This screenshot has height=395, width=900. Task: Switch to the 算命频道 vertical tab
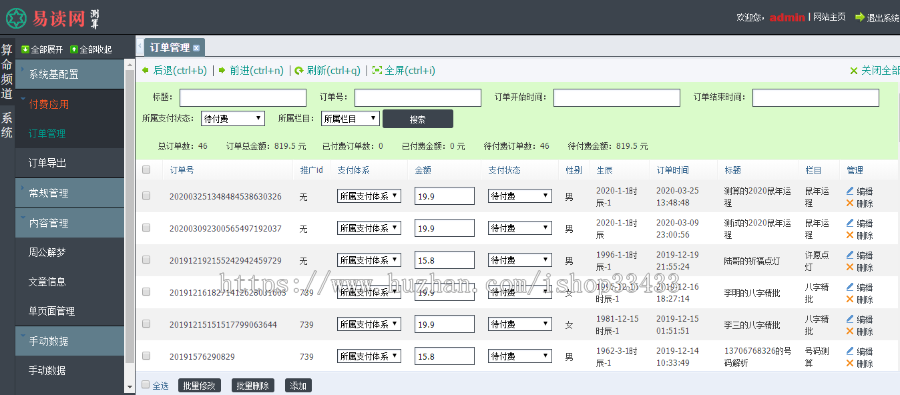pyautogui.click(x=7, y=72)
